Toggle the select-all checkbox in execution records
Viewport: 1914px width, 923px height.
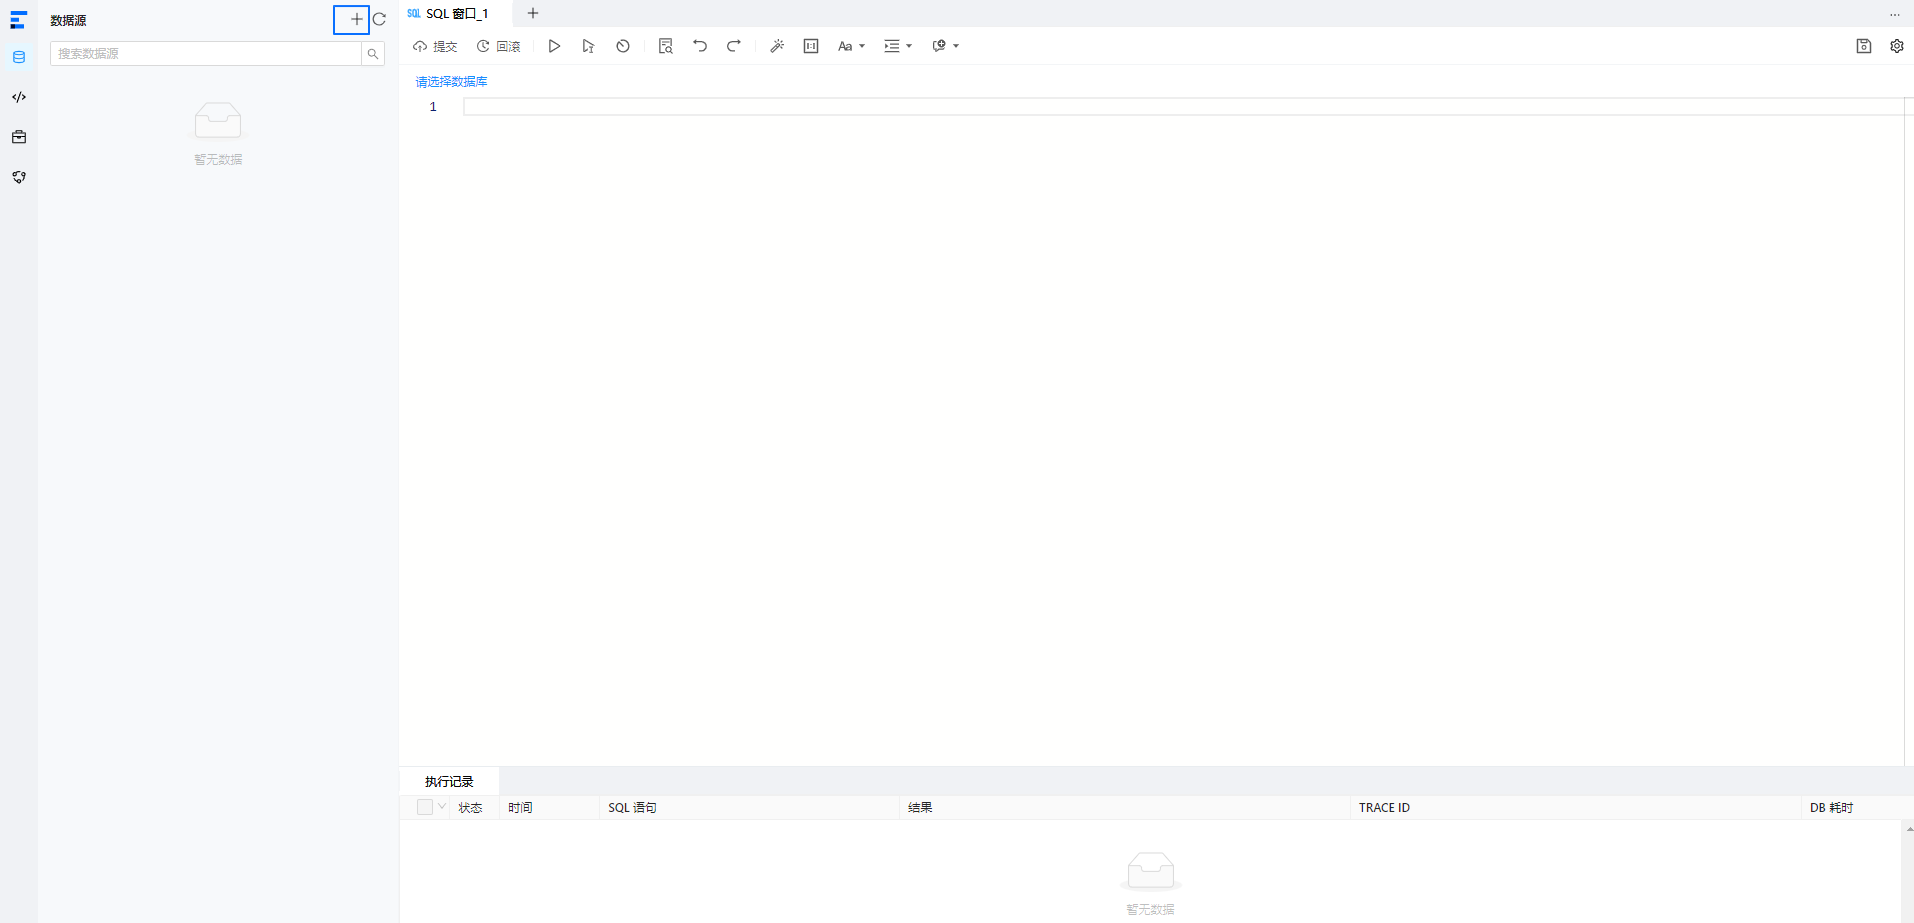(x=425, y=807)
